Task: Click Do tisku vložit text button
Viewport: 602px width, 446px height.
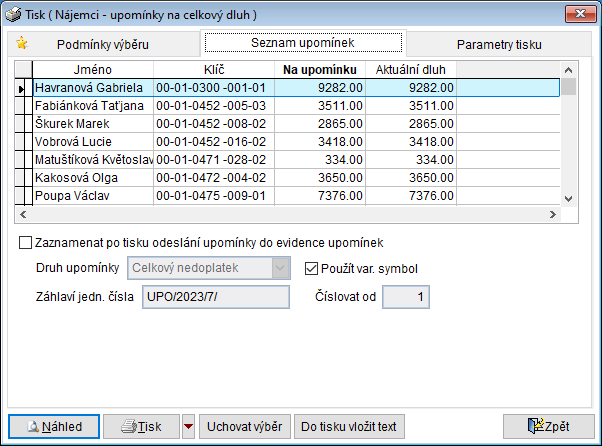Action: click(350, 427)
